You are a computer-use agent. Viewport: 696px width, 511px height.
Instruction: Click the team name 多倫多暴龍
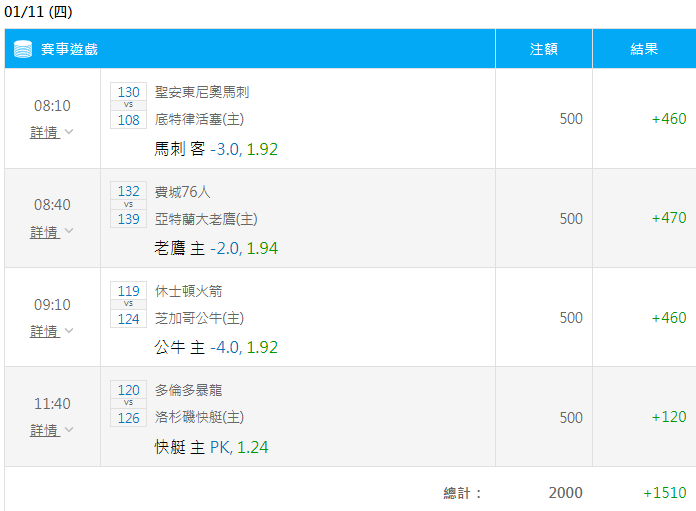188,390
